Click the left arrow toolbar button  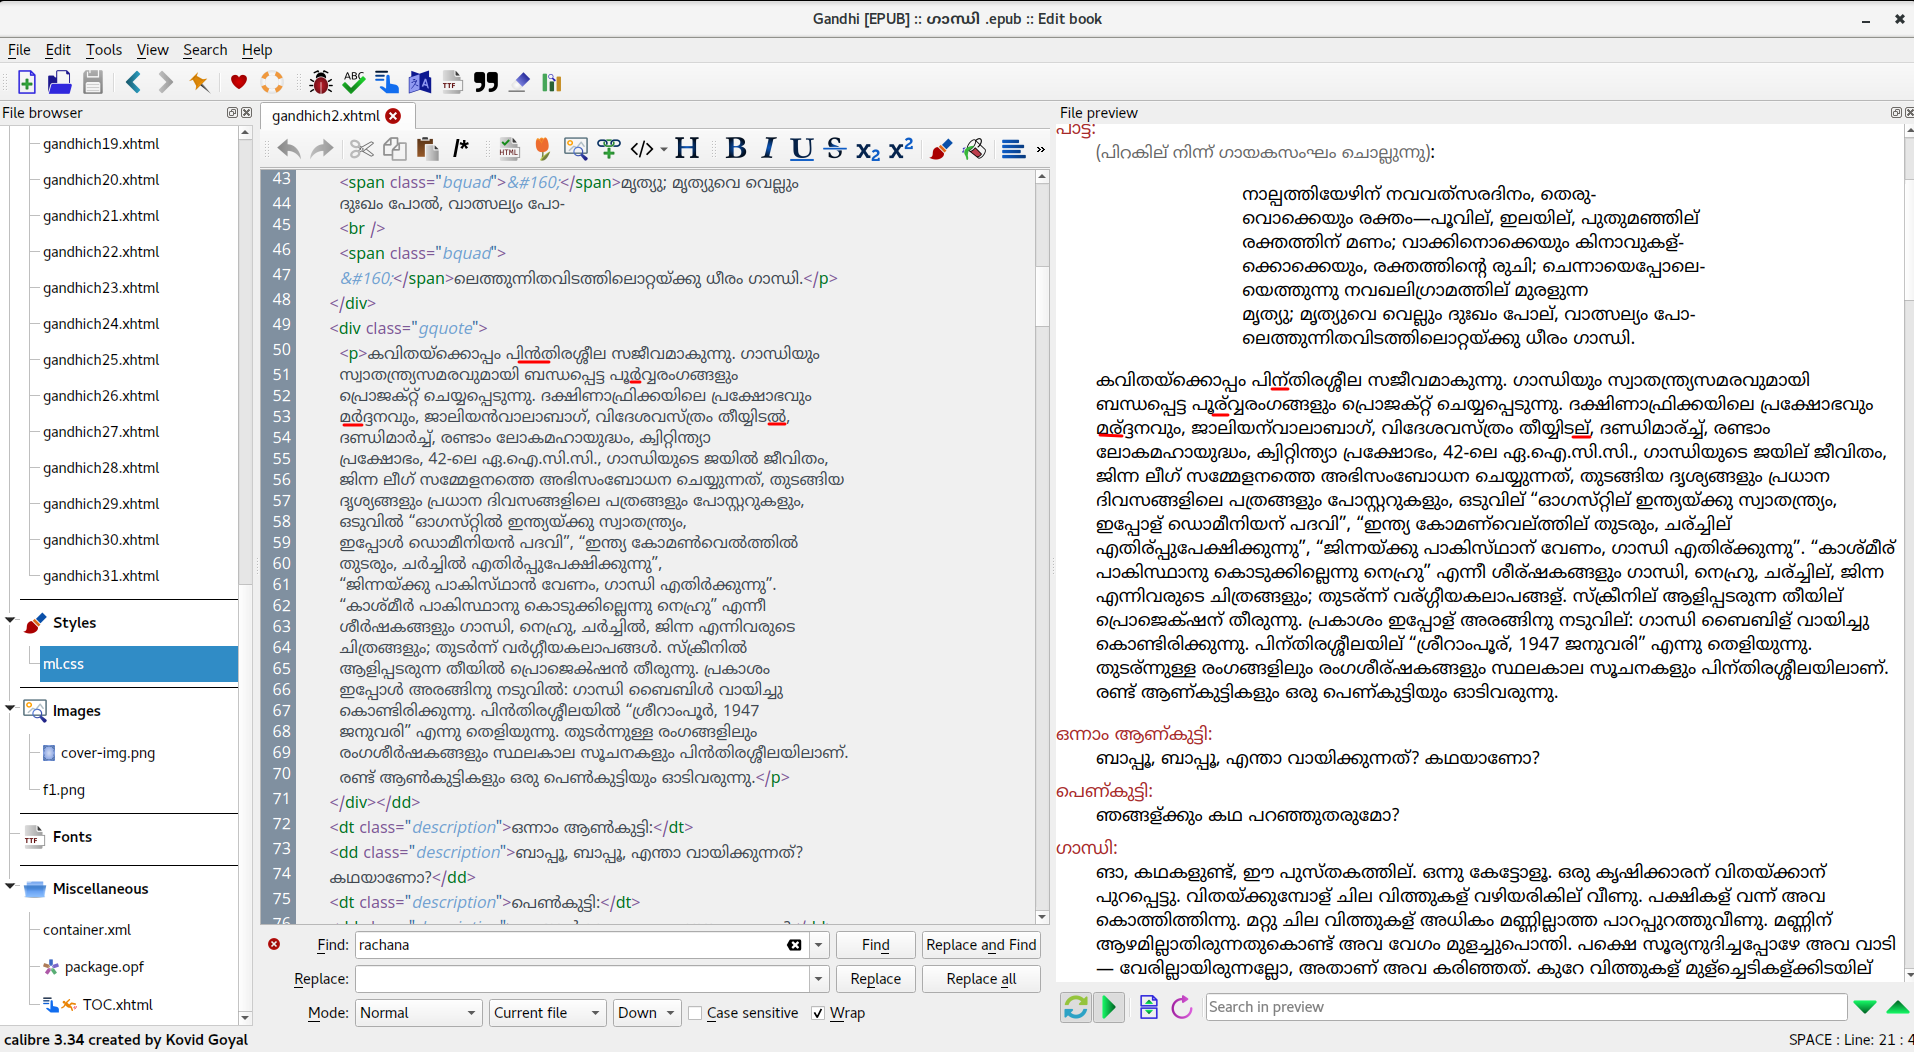(133, 82)
